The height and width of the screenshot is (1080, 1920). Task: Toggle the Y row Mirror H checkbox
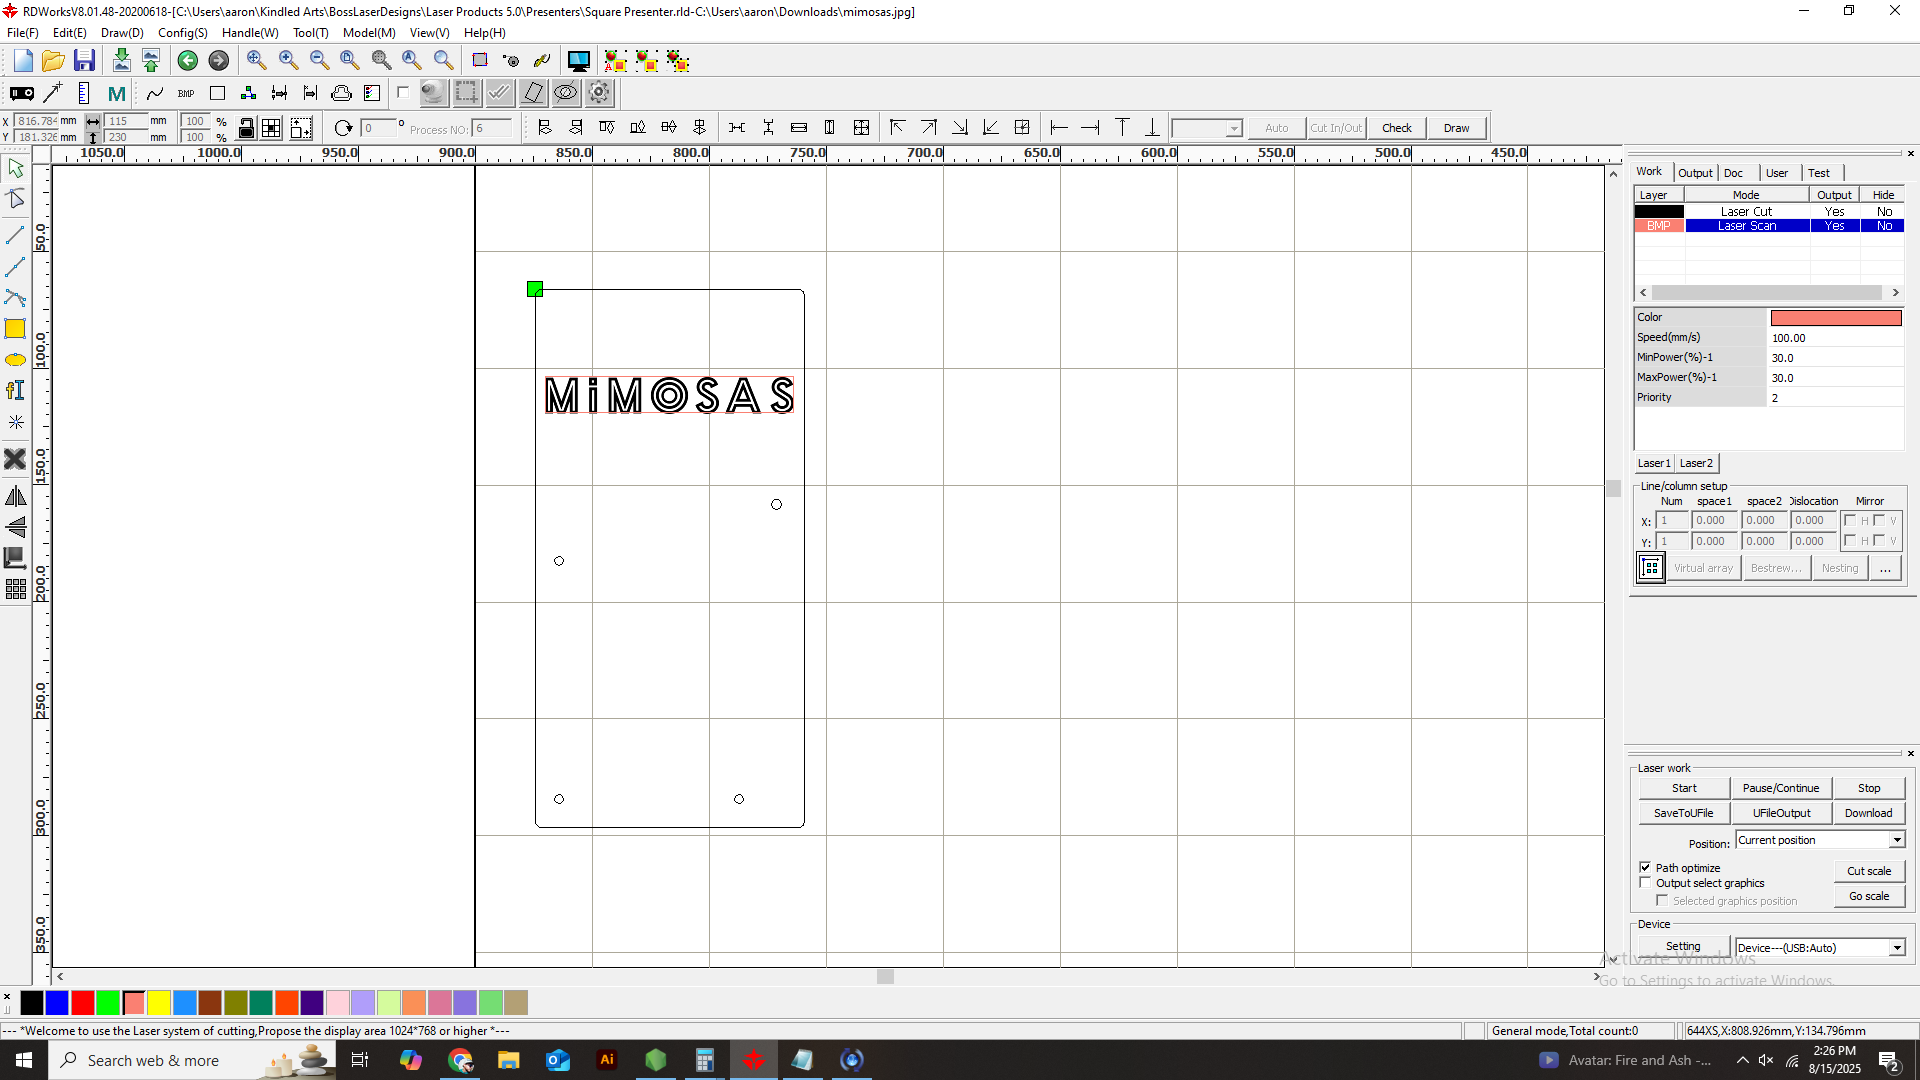(1850, 540)
